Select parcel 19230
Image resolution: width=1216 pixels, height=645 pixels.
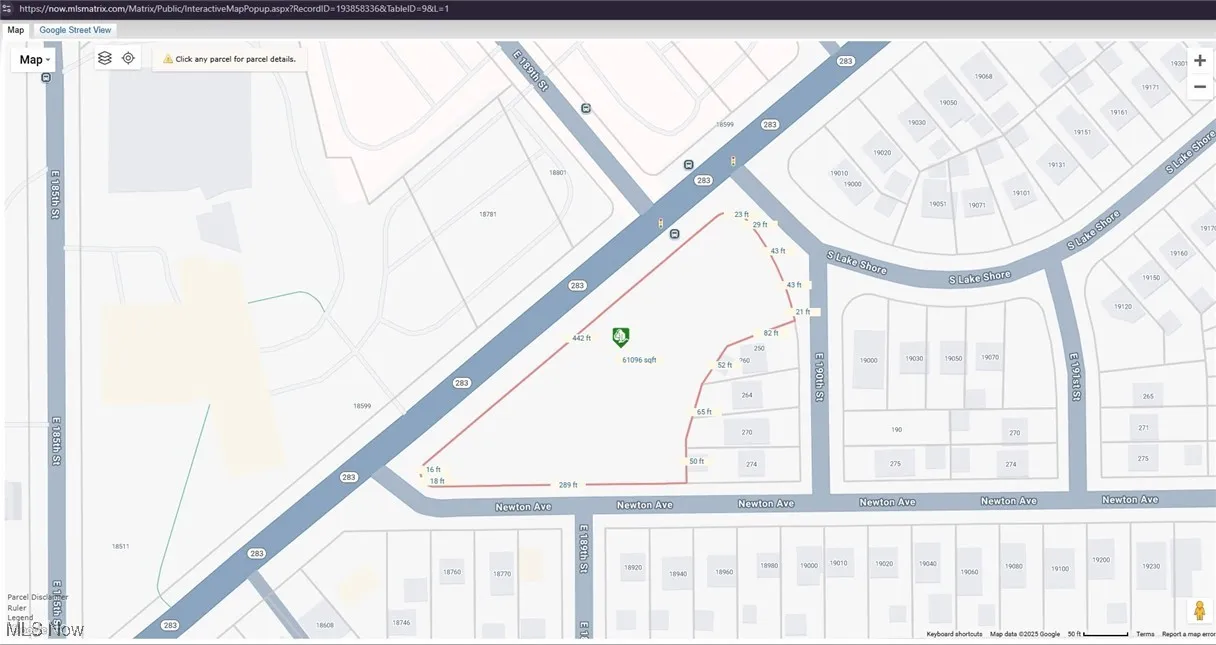tap(1151, 567)
